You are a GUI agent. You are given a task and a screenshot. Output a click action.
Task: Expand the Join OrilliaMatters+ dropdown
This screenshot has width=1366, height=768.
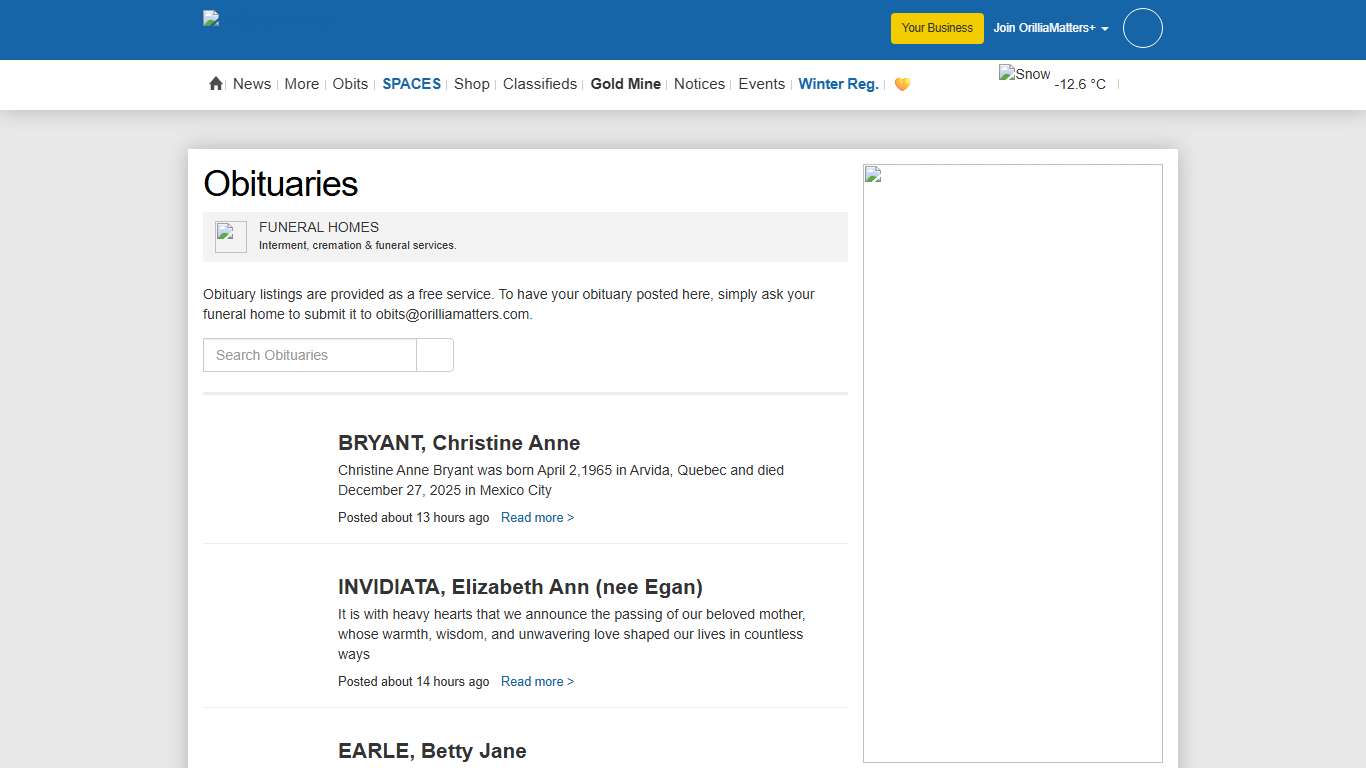coord(1050,28)
